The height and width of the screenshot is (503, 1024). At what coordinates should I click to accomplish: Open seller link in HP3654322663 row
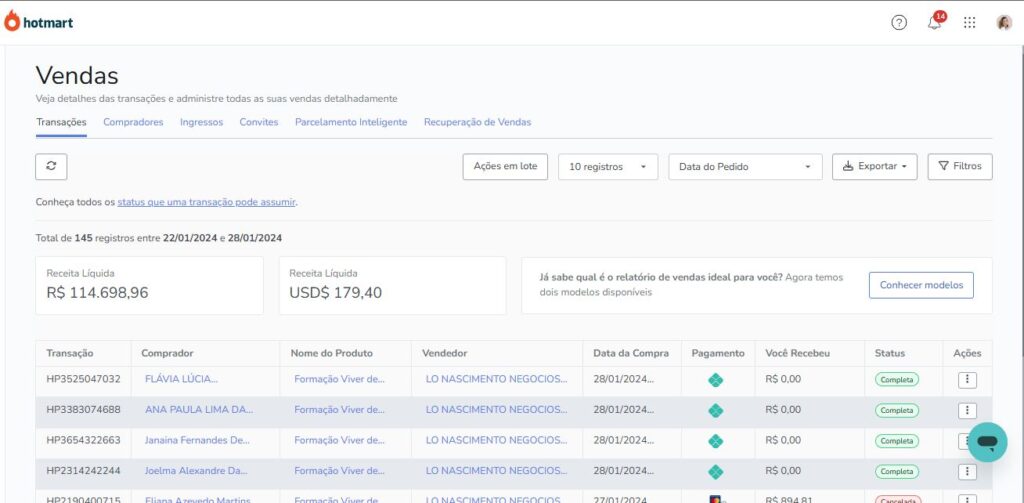pyautogui.click(x=496, y=440)
